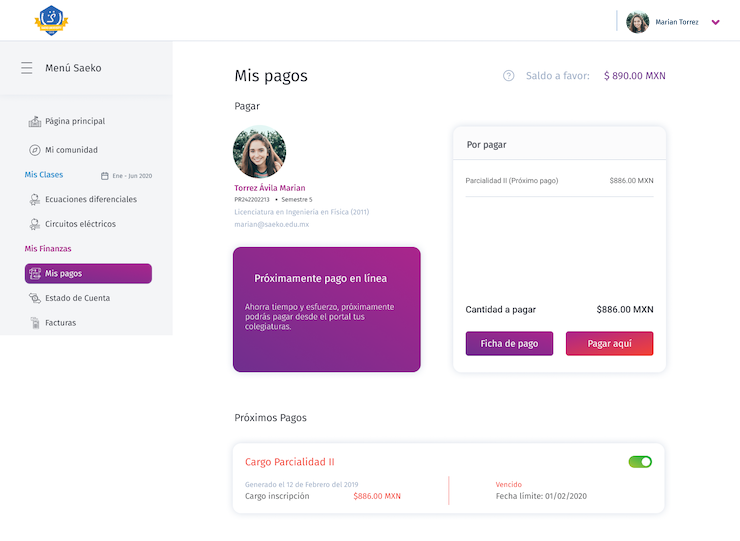Select the Parcialidad II (Próximo pago) row
The width and height of the screenshot is (740, 541).
[x=559, y=180]
